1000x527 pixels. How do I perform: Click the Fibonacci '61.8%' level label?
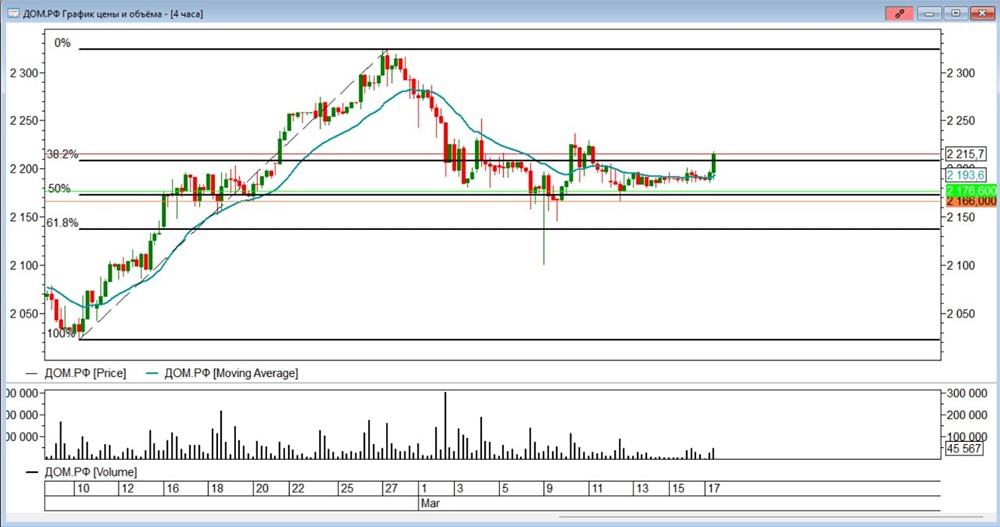(62, 223)
